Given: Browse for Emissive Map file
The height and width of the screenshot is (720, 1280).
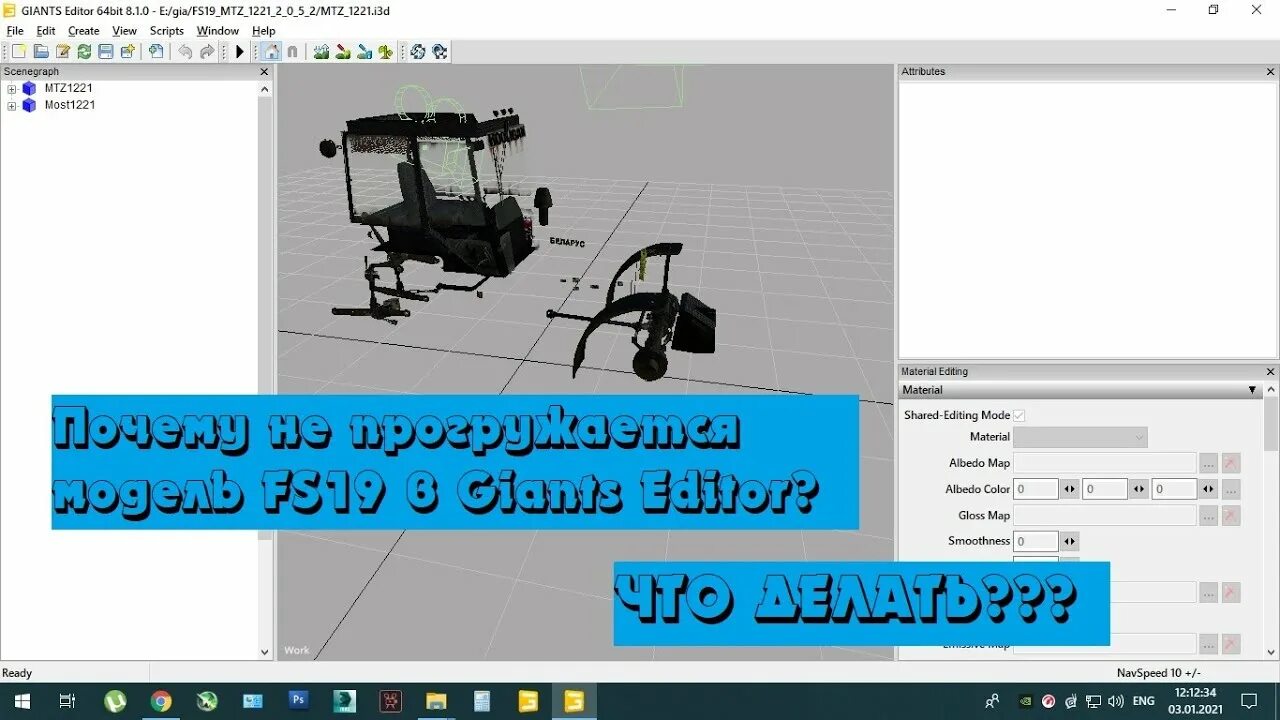Looking at the screenshot, I should [1209, 645].
